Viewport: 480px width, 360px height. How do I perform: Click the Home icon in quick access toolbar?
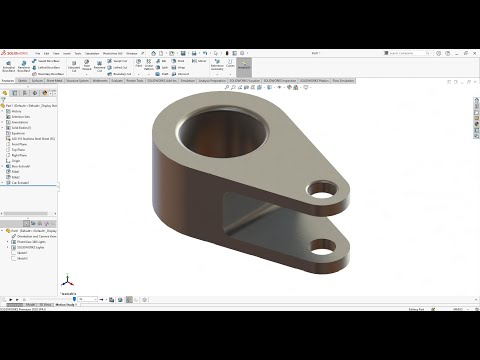153,53
